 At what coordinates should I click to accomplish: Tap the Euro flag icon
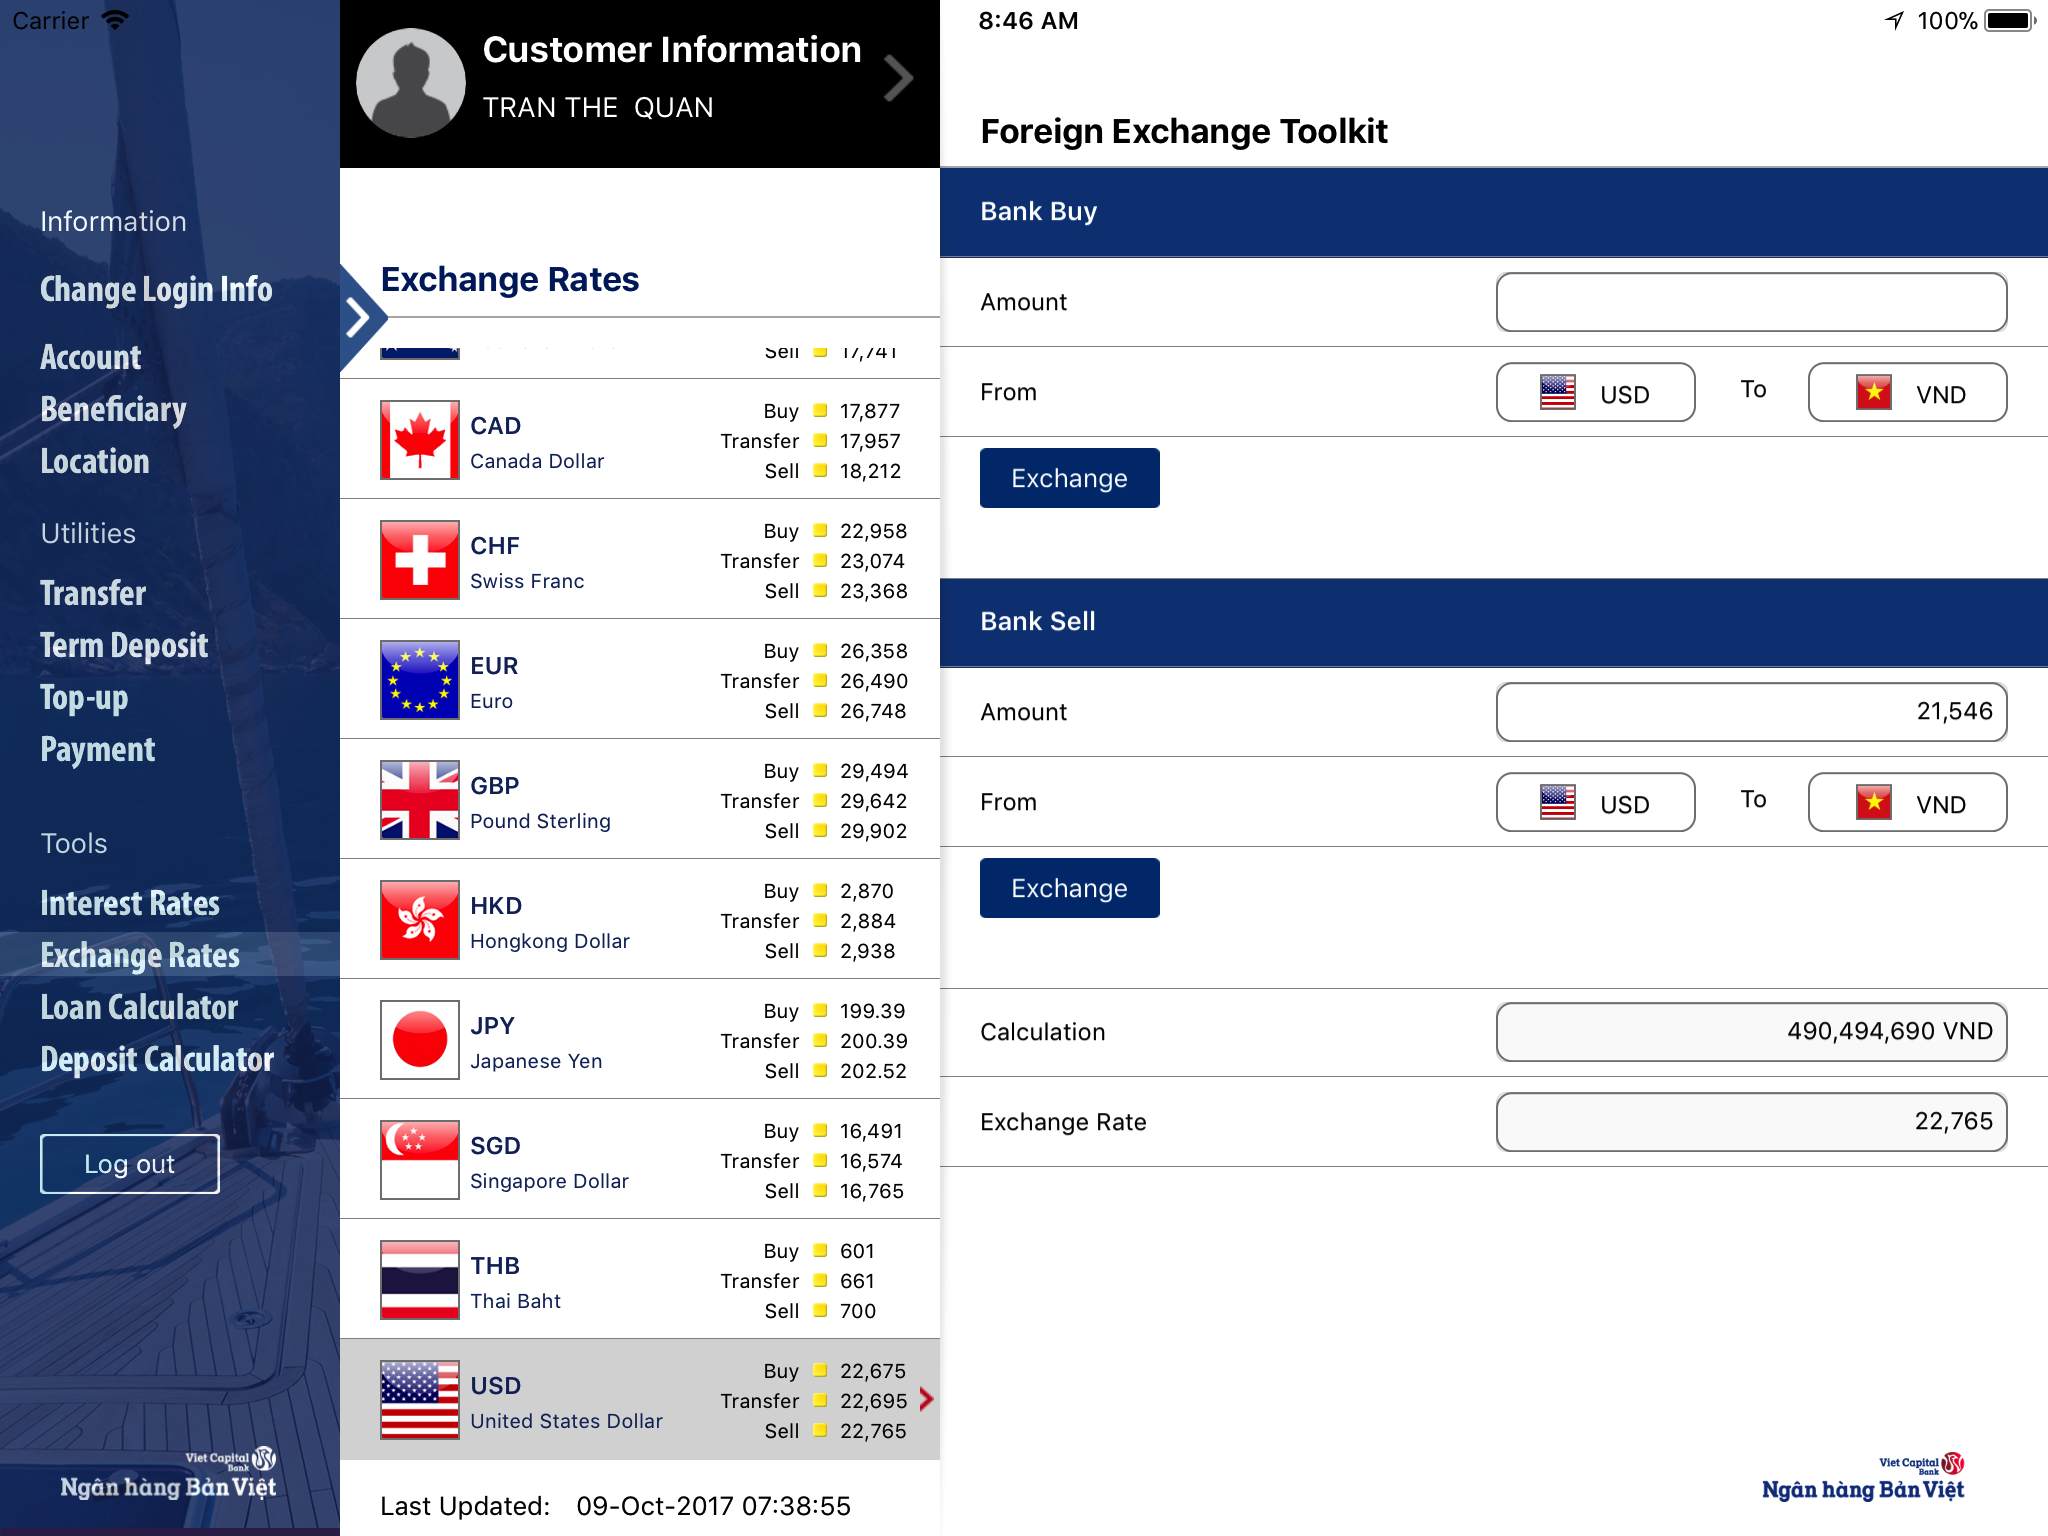coord(420,680)
